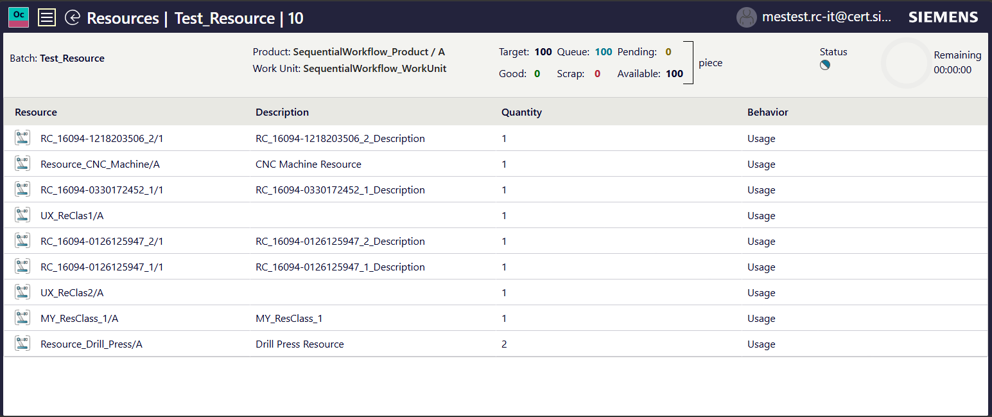Click resource icon for RC_16094-0126125947_2/1
992x417 pixels.
tap(23, 240)
